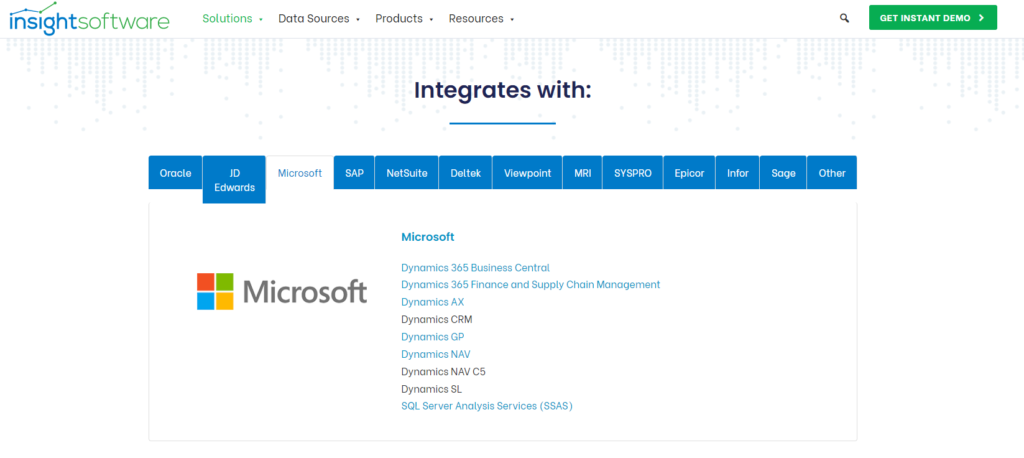Open the Dynamics AX link
This screenshot has height=458, width=1024.
432,303
